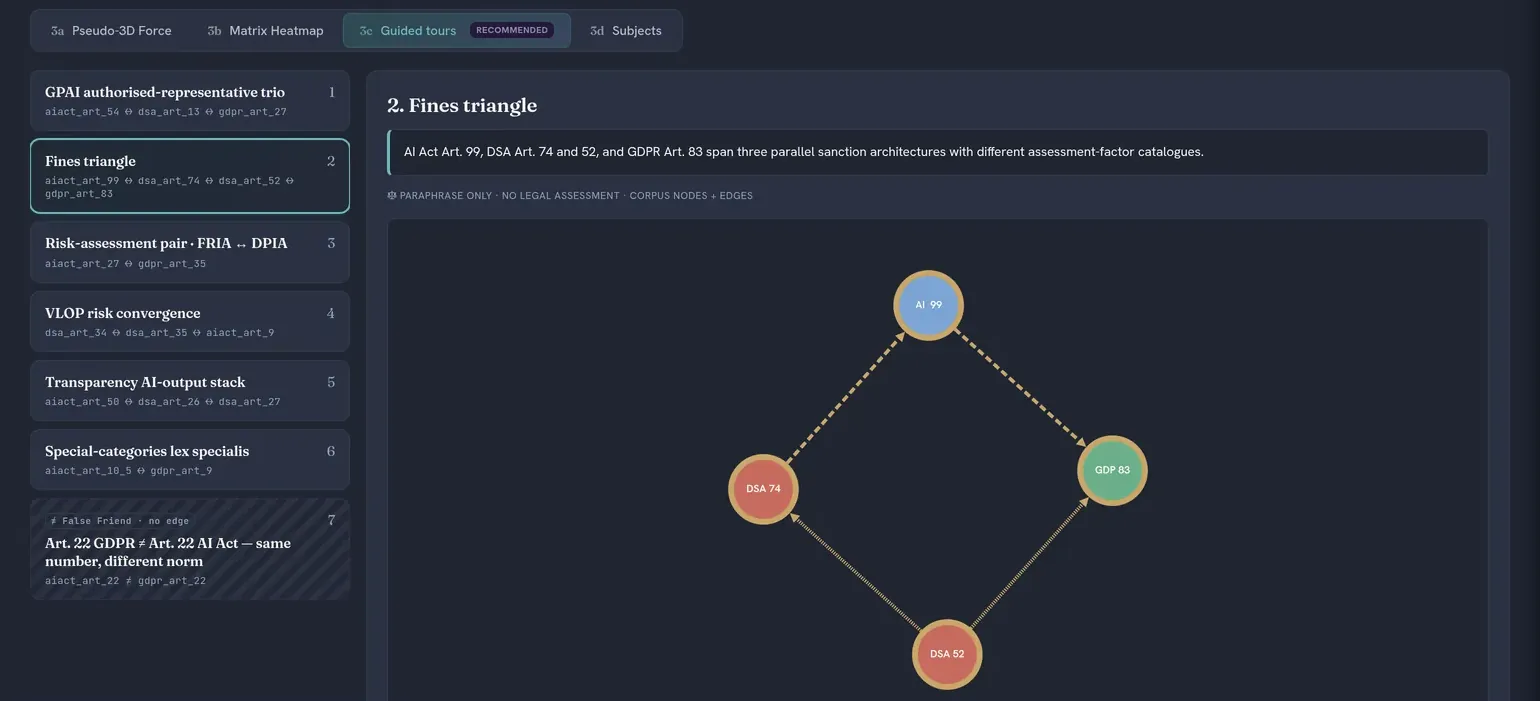The width and height of the screenshot is (1540, 701).
Task: Open the Matrix Heatmap tab
Action: click(x=265, y=30)
